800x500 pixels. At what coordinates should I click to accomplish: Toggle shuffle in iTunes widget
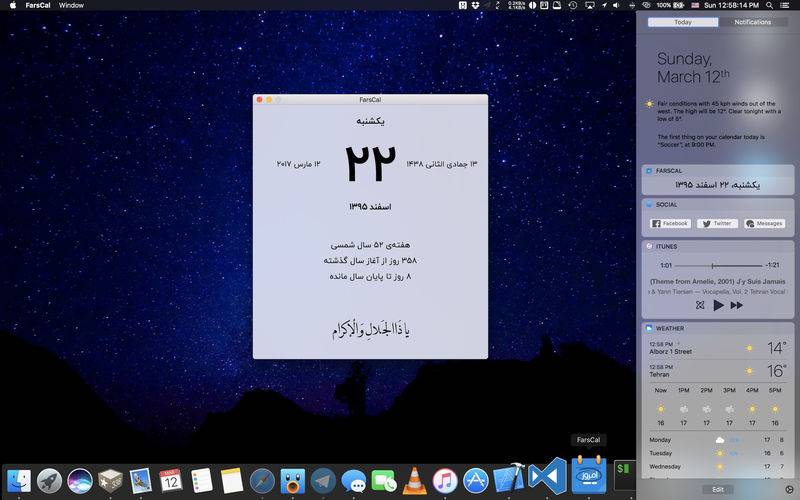[x=700, y=305]
